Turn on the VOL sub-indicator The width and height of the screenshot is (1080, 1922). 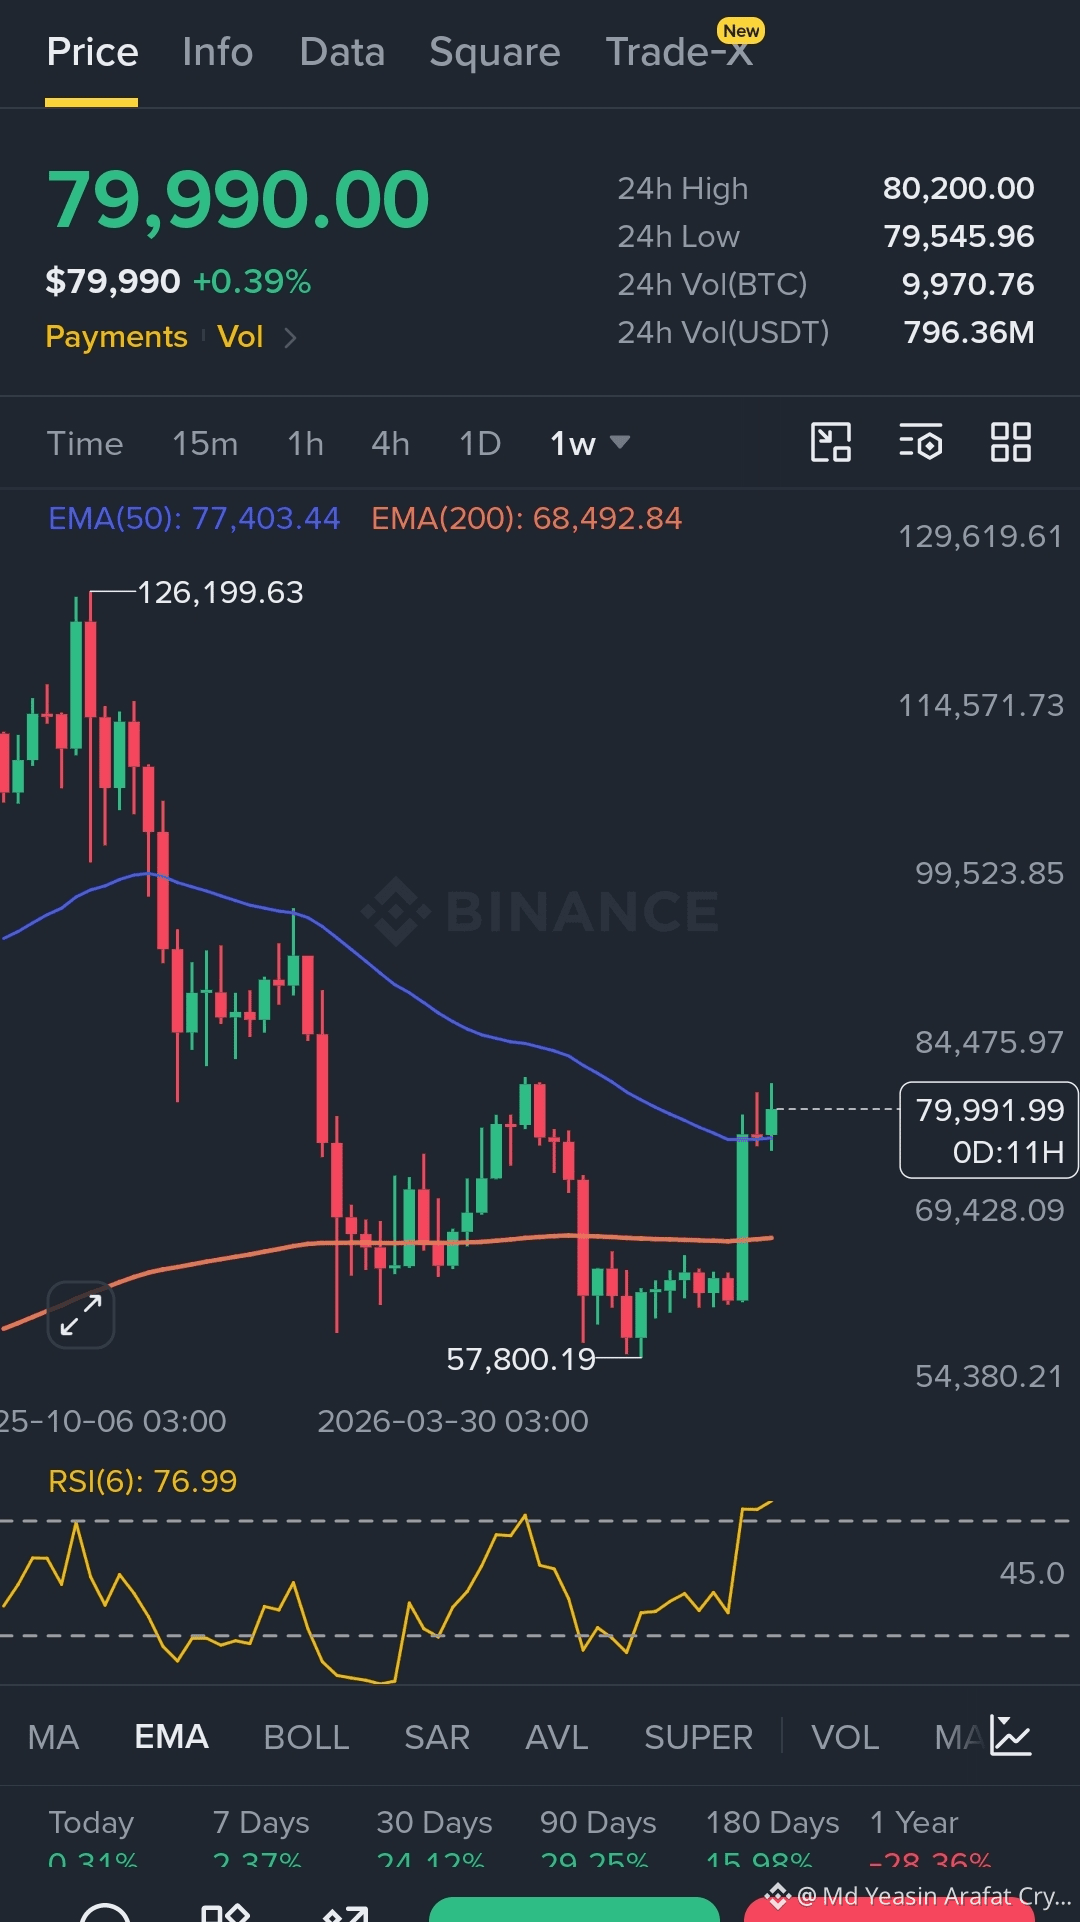pos(845,1737)
